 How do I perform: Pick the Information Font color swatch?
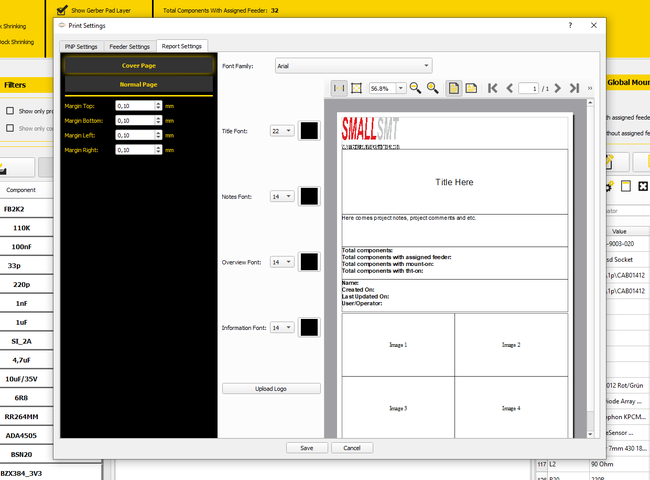[309, 327]
